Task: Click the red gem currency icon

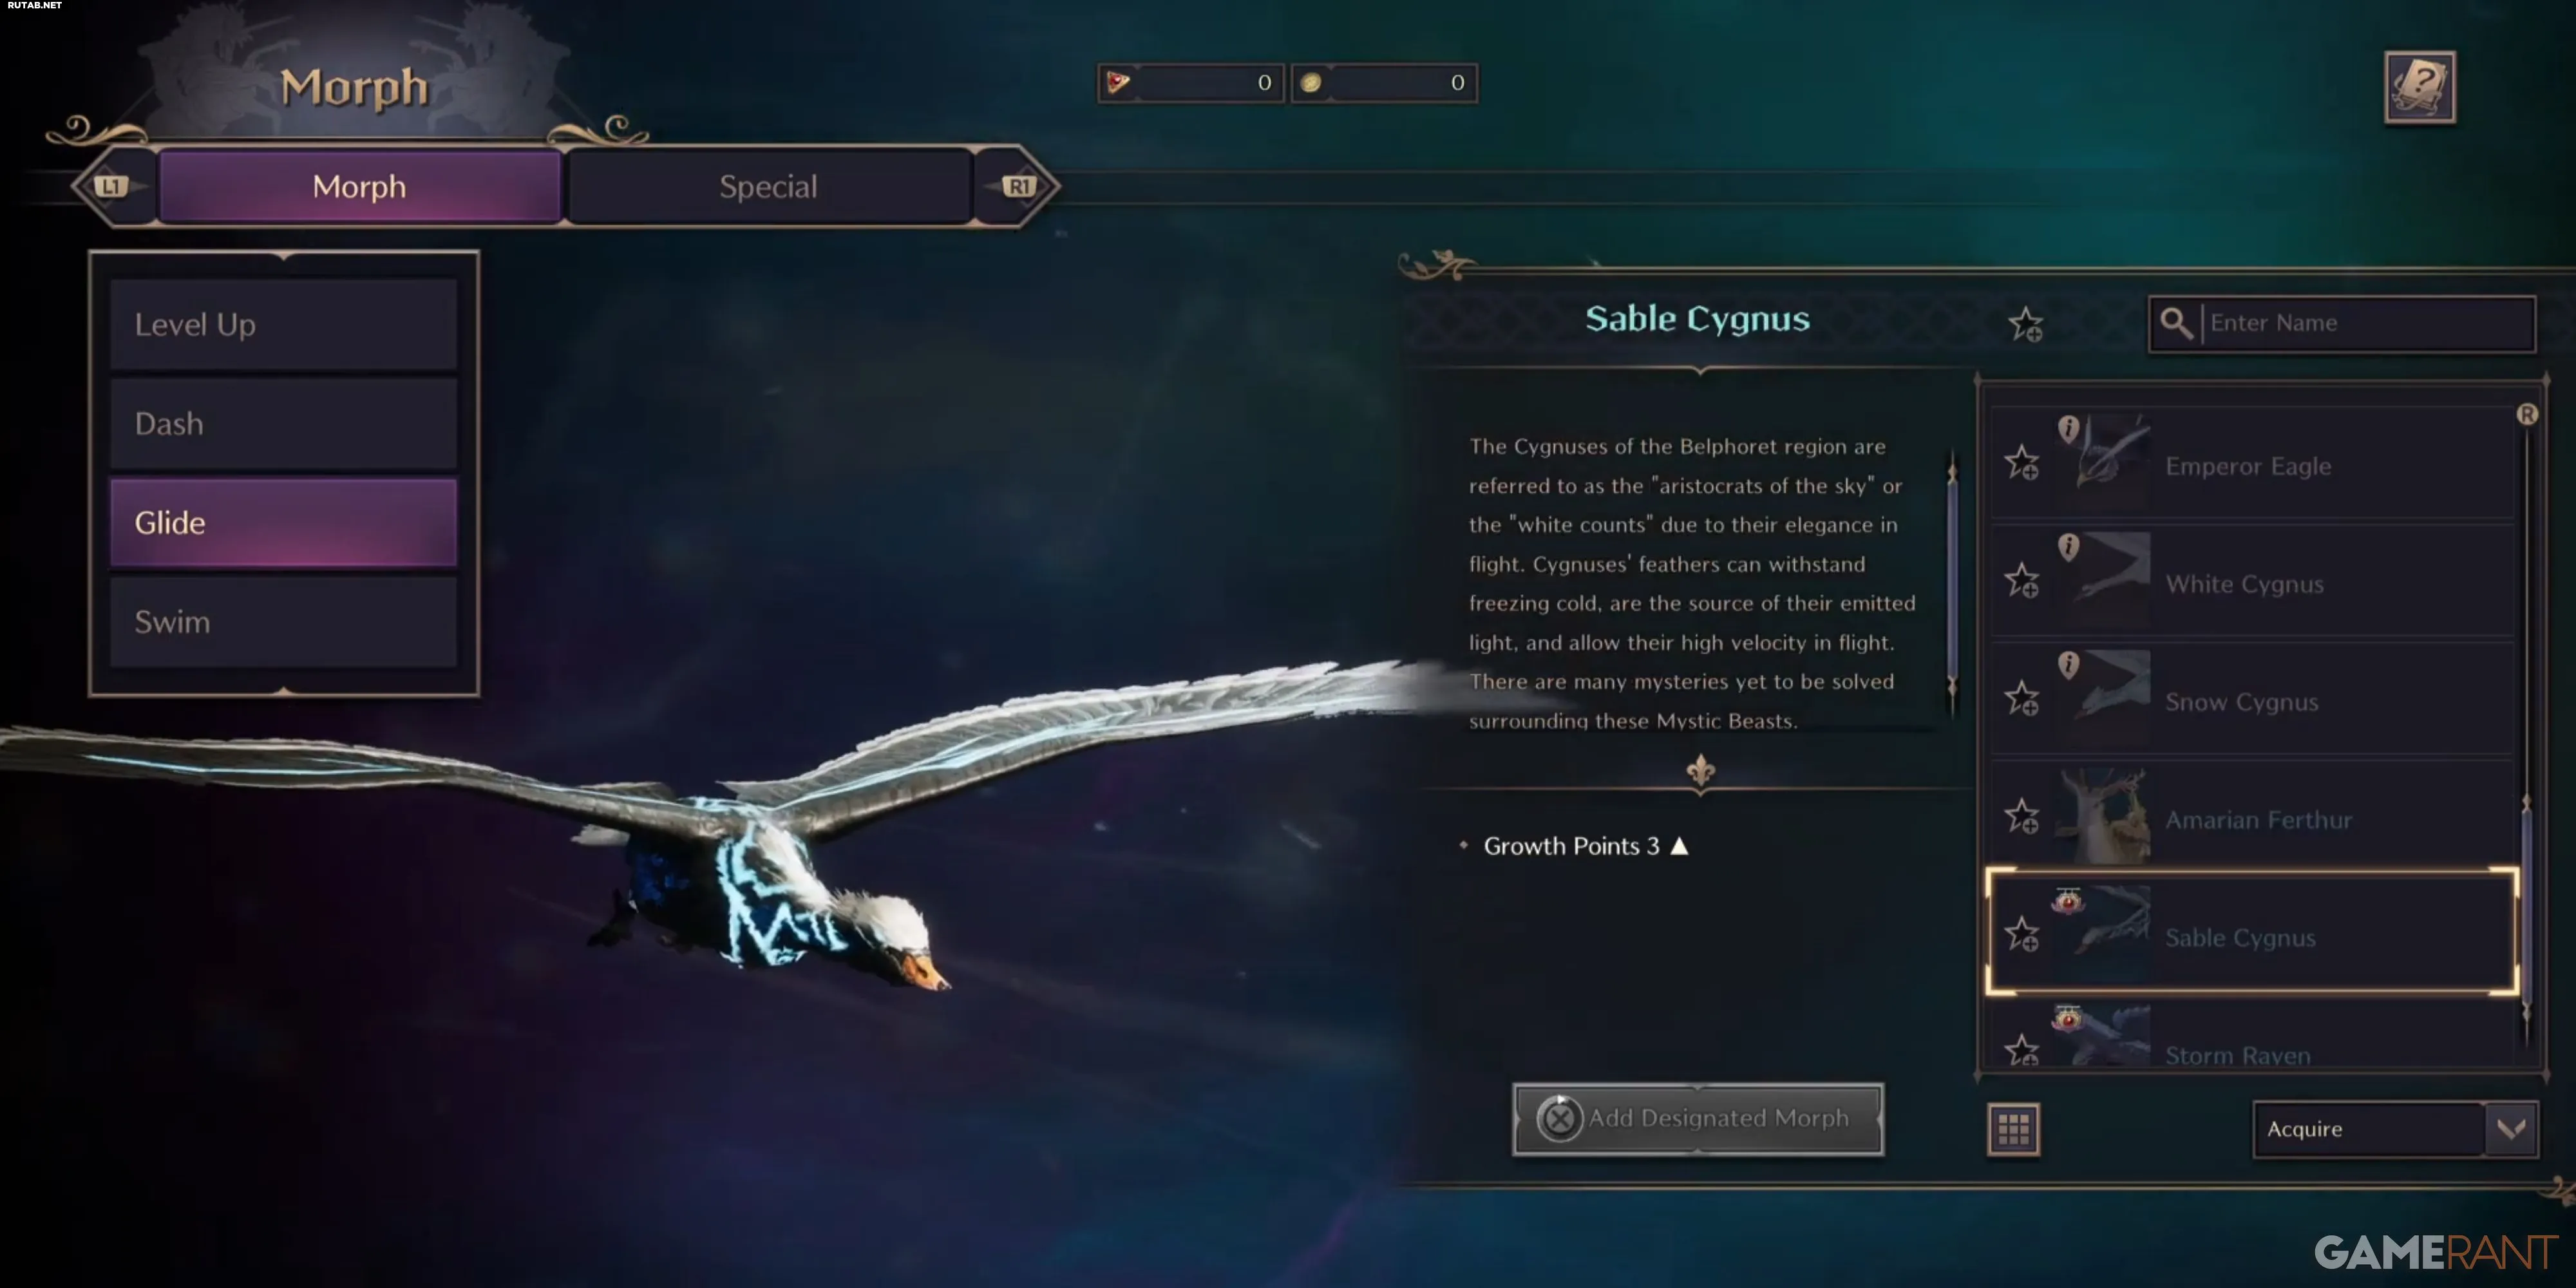Action: tap(1118, 82)
